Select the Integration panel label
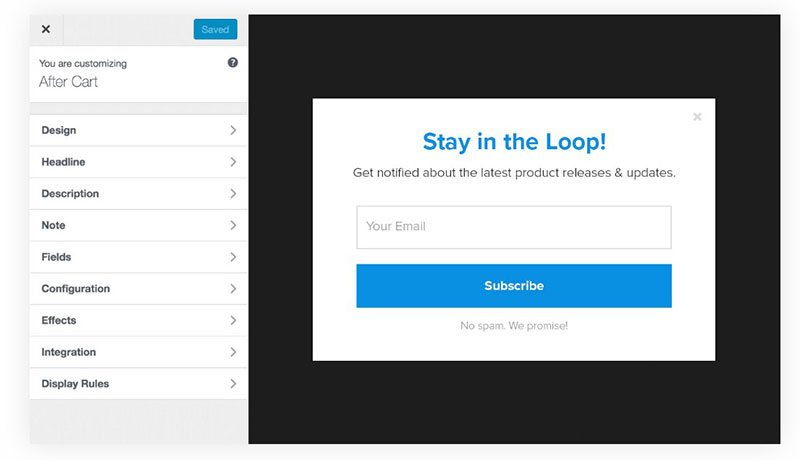Viewport: 800px width, 460px height. (68, 352)
